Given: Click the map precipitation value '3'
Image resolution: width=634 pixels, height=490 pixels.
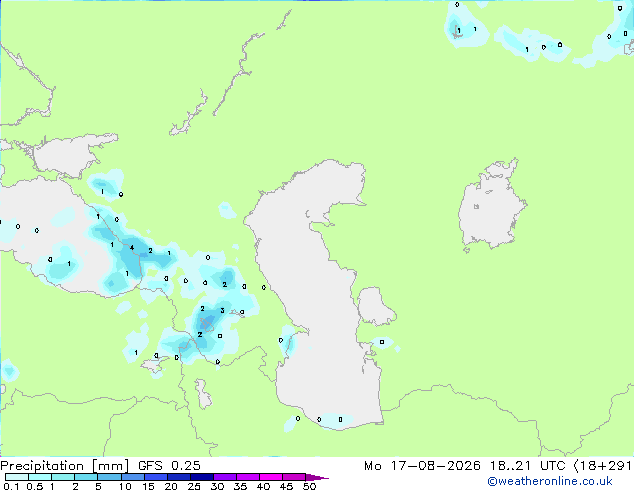Looking at the screenshot, I should tap(222, 310).
